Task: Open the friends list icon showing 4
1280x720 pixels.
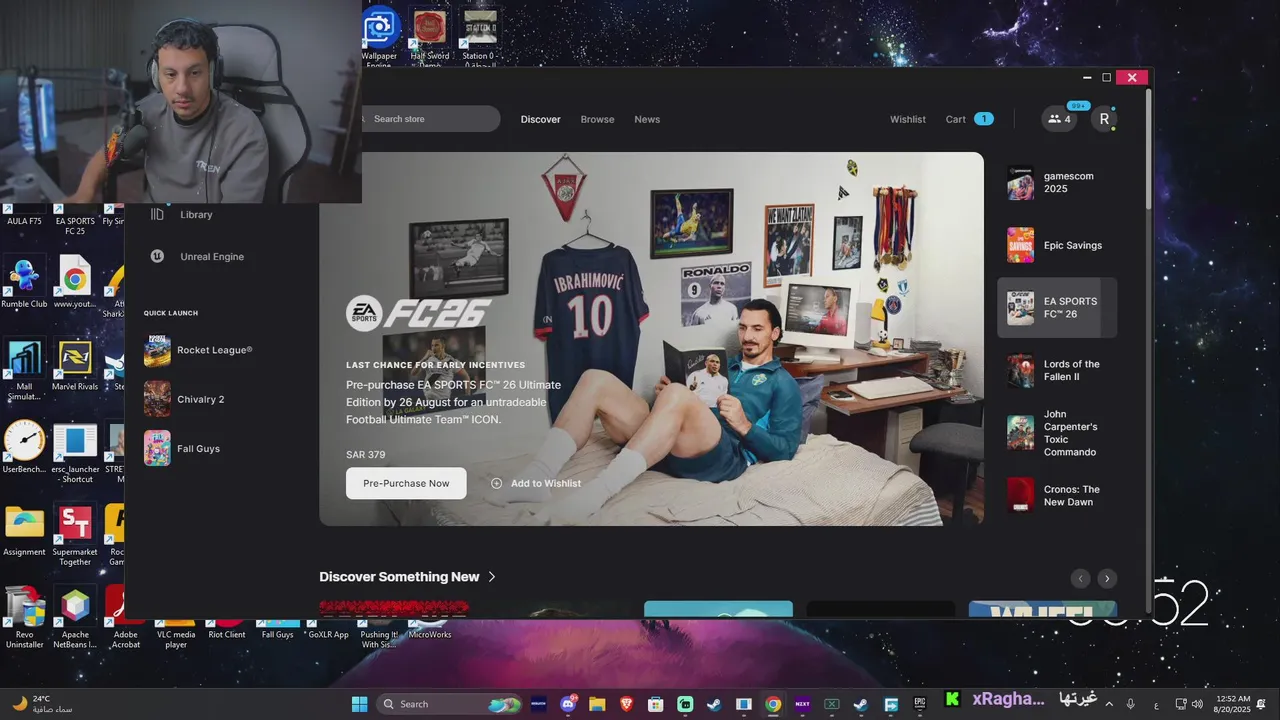Action: click(1059, 119)
